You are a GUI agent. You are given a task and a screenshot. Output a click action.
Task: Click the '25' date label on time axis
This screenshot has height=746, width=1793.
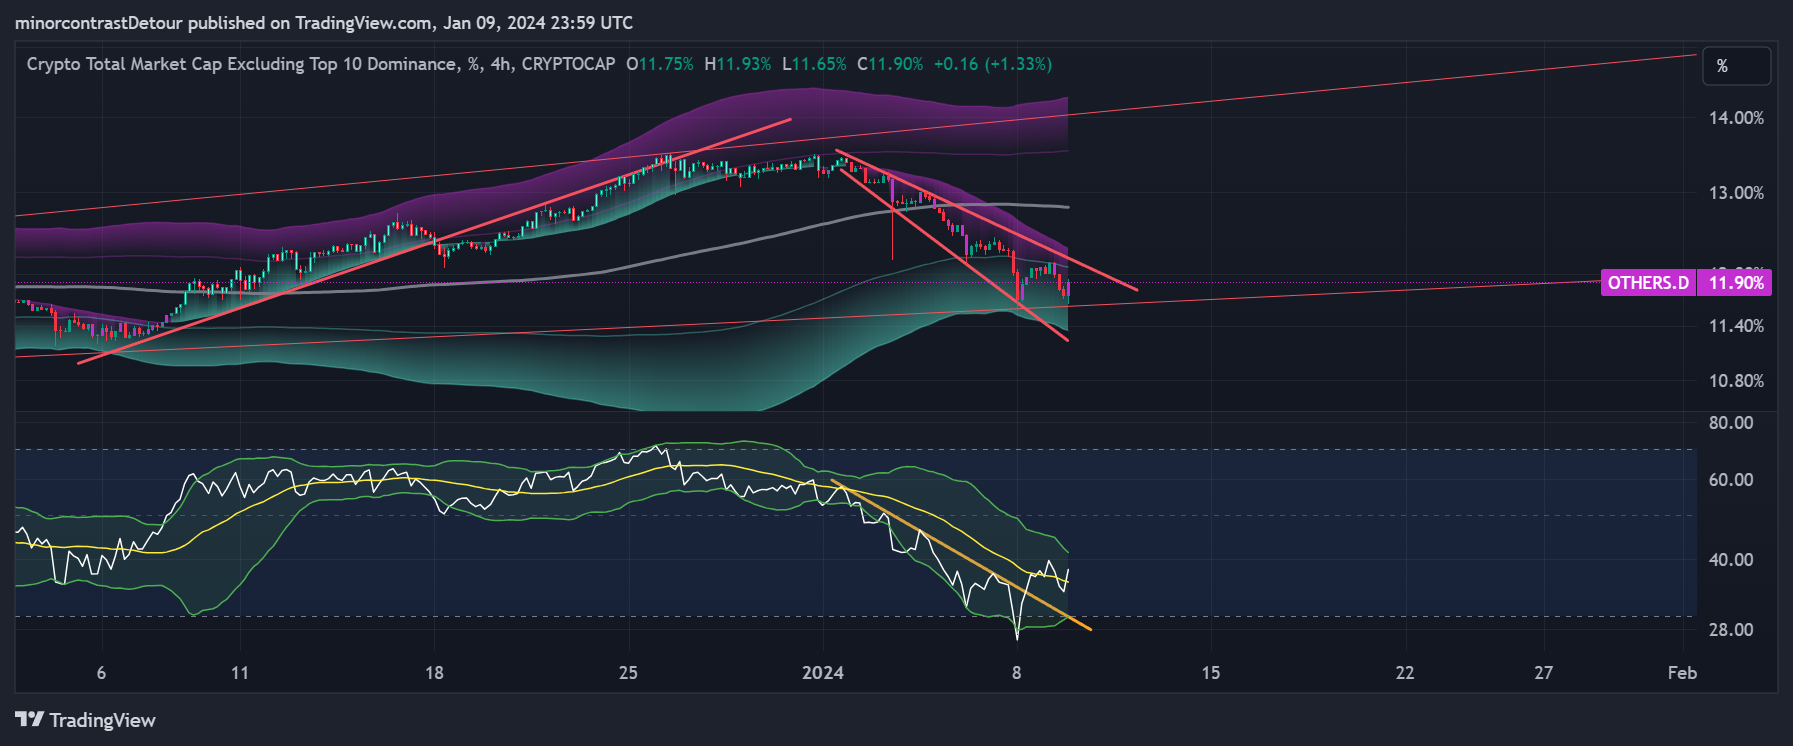tap(628, 673)
